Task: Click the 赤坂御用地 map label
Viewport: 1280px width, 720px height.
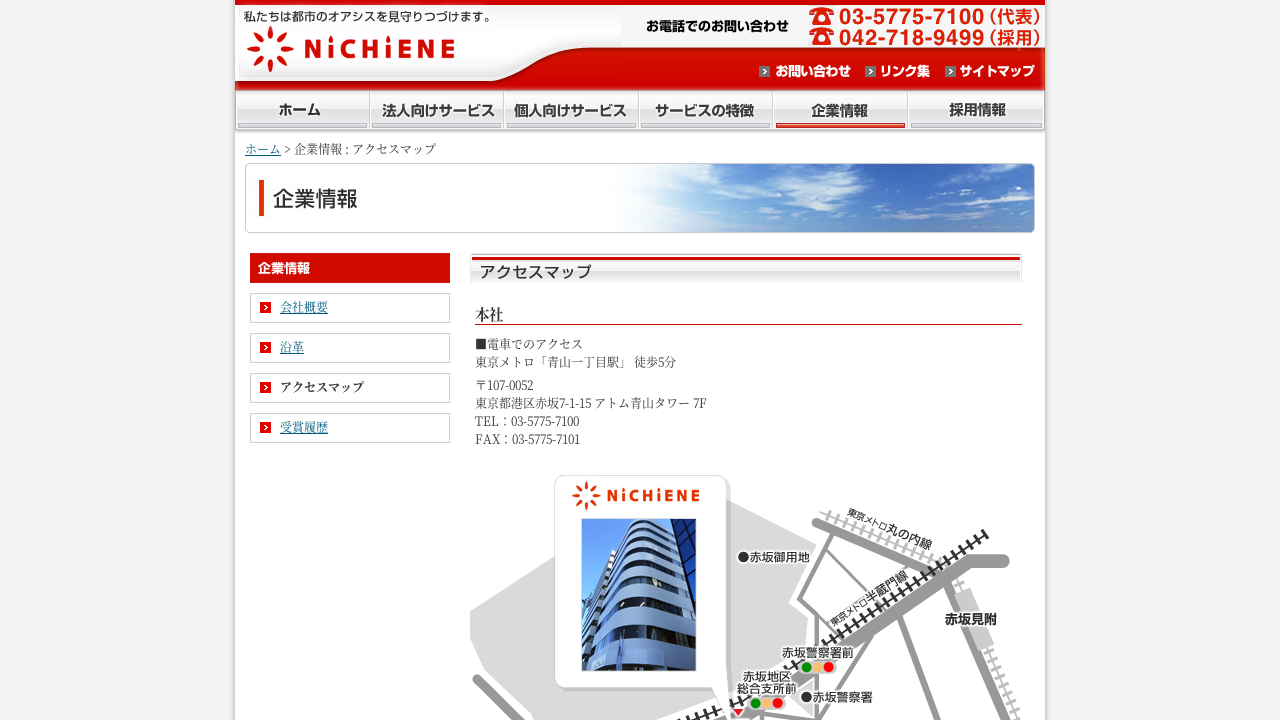Action: pos(774,557)
